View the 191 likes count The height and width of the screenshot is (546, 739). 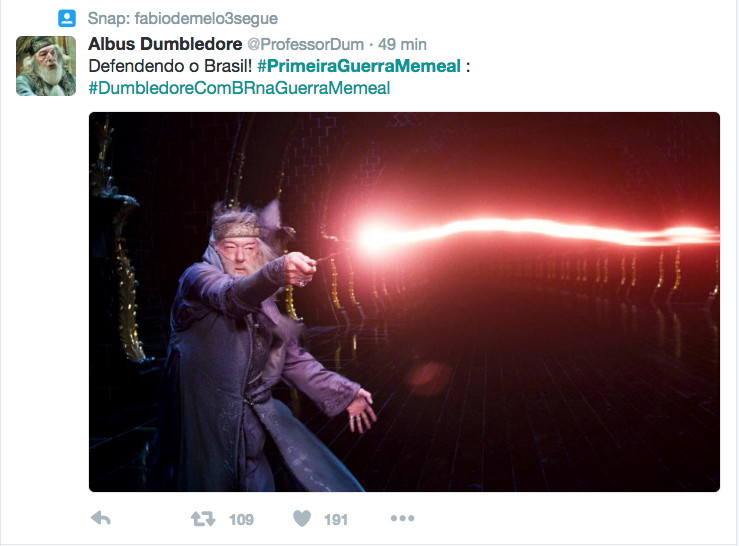(x=336, y=520)
